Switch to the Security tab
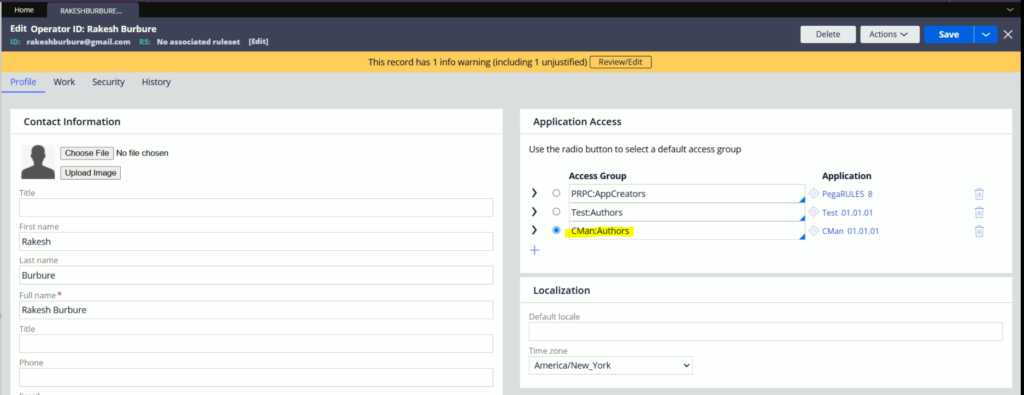 tap(108, 82)
